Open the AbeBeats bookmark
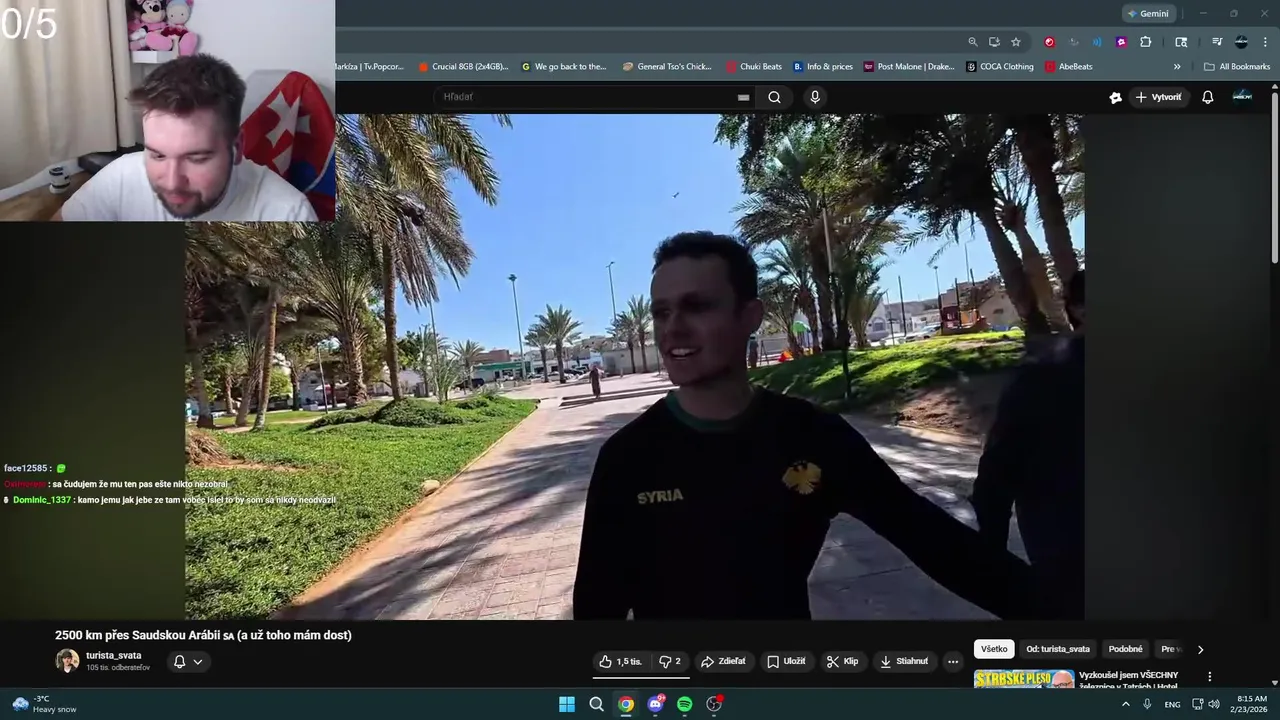Image resolution: width=1280 pixels, height=720 pixels. [x=1069, y=67]
